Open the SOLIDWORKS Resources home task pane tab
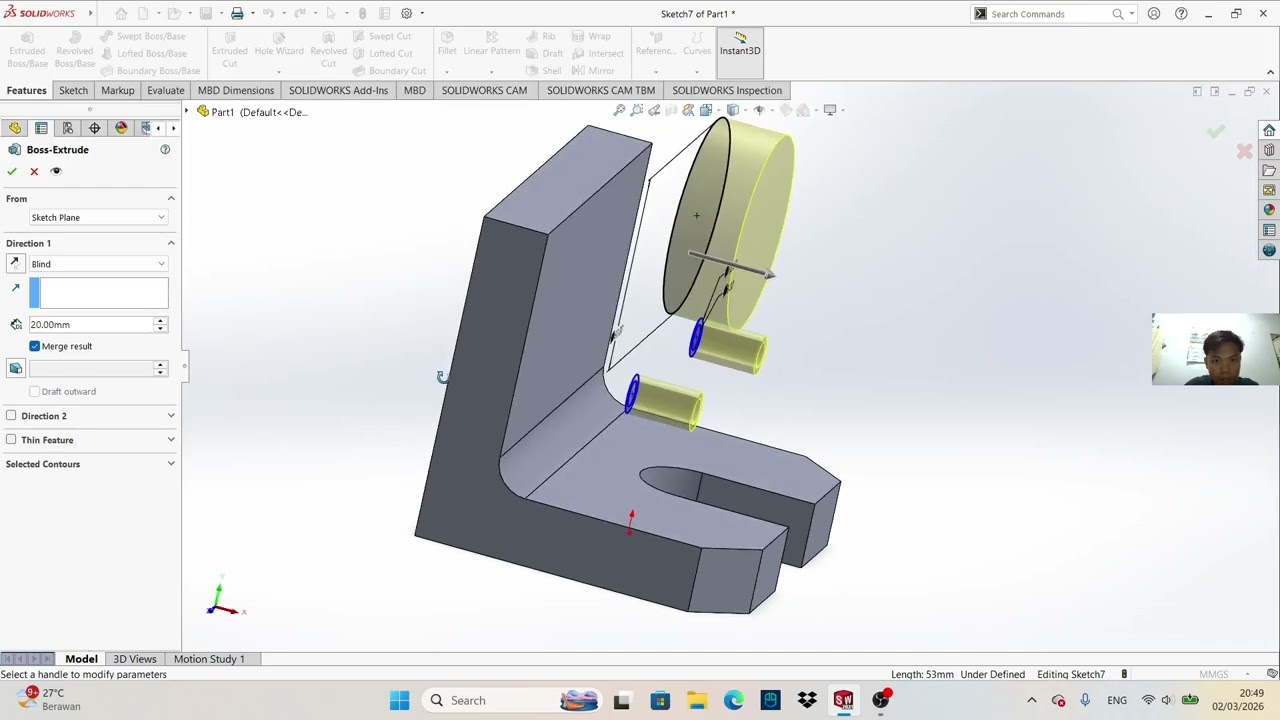The image size is (1280, 720). 1269,131
